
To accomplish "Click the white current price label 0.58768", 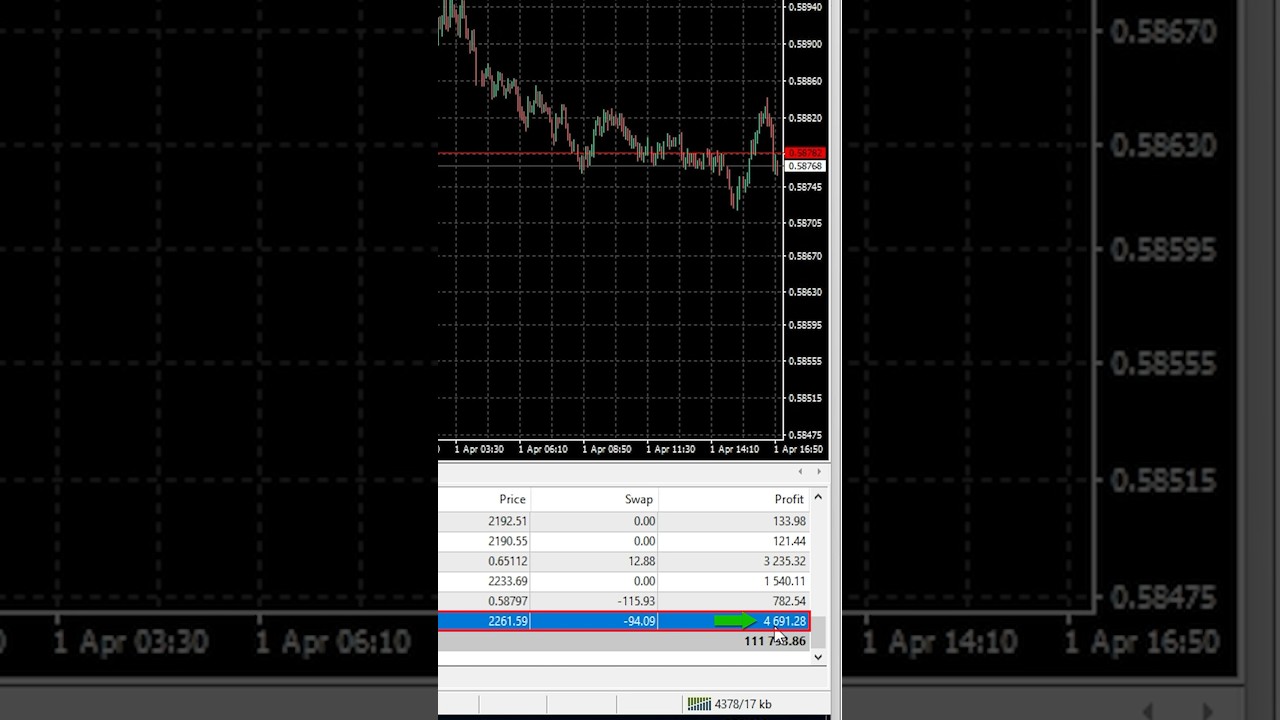I will (x=805, y=166).
